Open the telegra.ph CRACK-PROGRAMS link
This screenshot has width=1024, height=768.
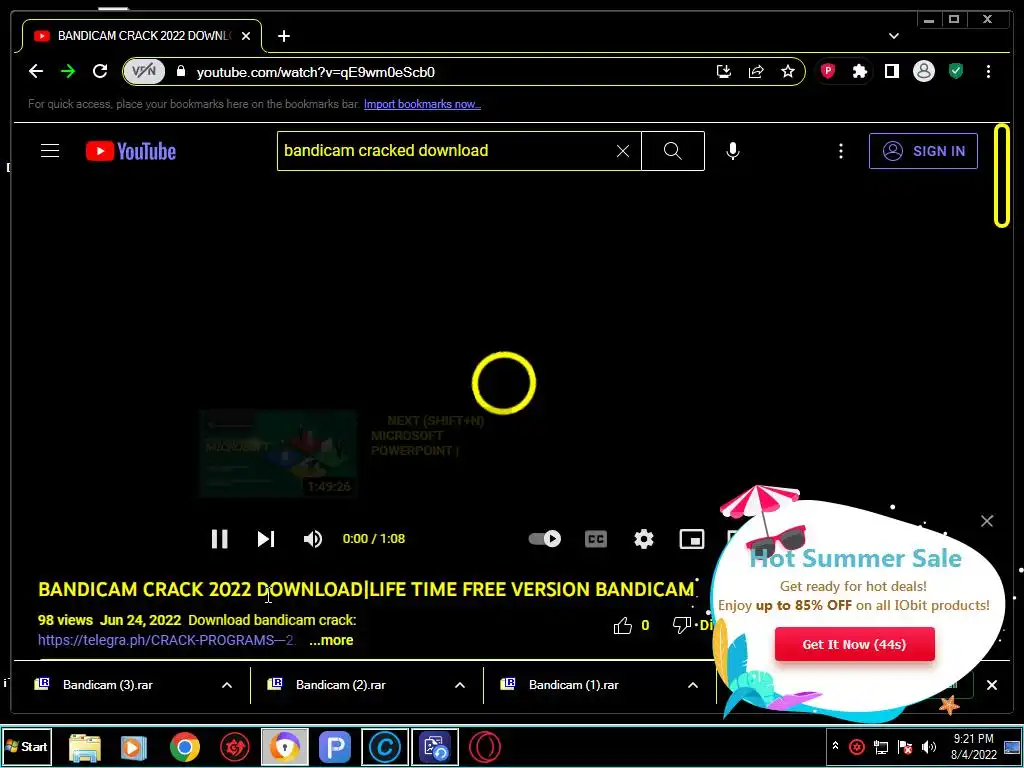point(167,640)
